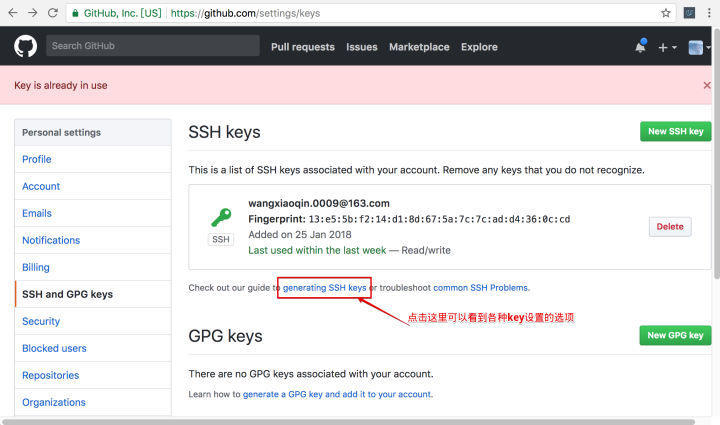Click the green SSH key icon
720x425 pixels.
pos(221,218)
